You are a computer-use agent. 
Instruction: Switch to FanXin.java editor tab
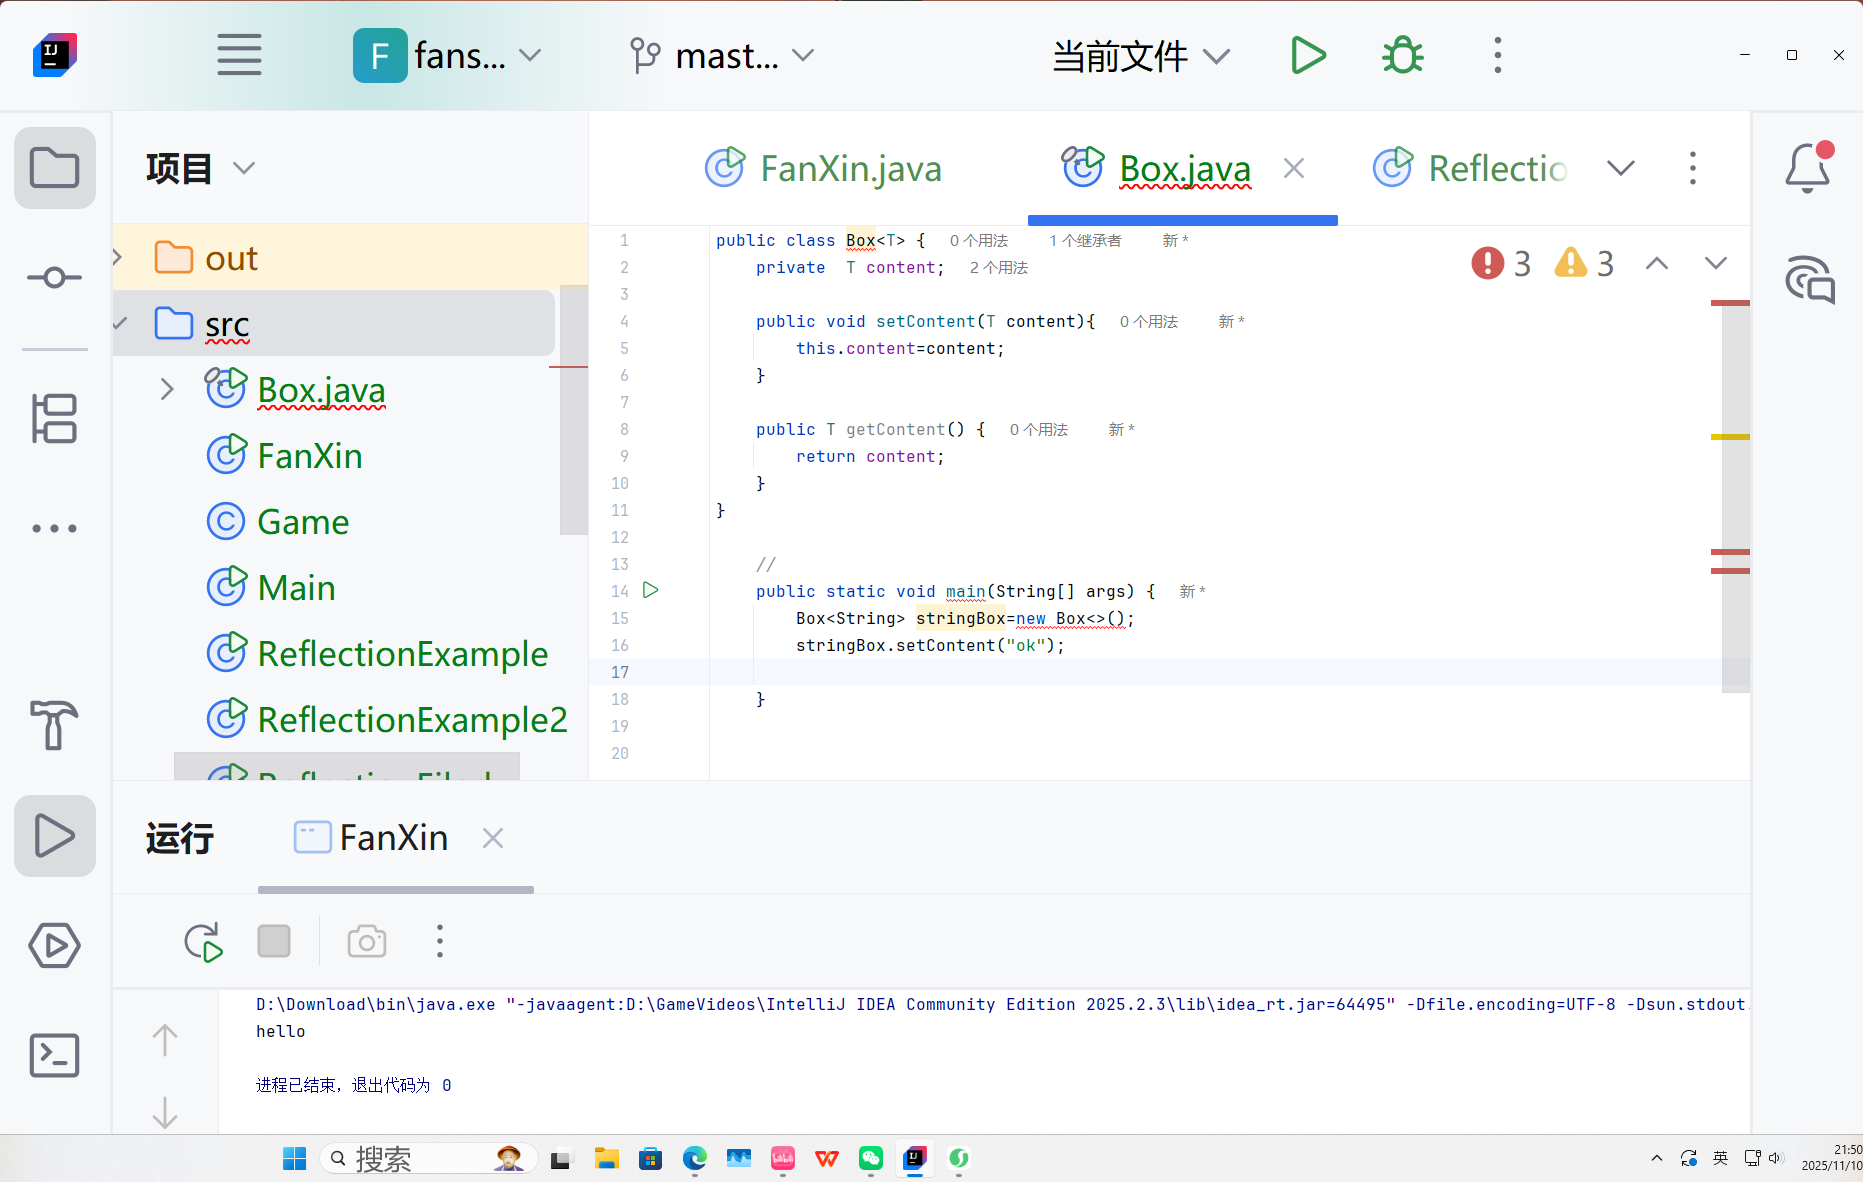click(x=823, y=168)
